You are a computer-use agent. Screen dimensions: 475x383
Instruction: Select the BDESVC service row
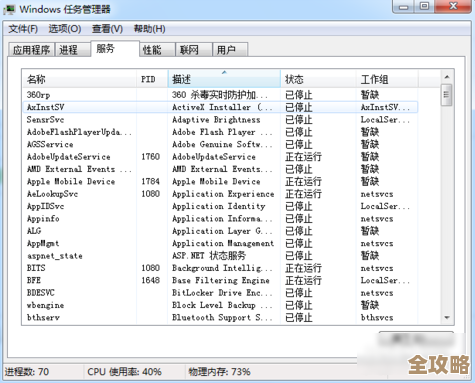(x=220, y=293)
